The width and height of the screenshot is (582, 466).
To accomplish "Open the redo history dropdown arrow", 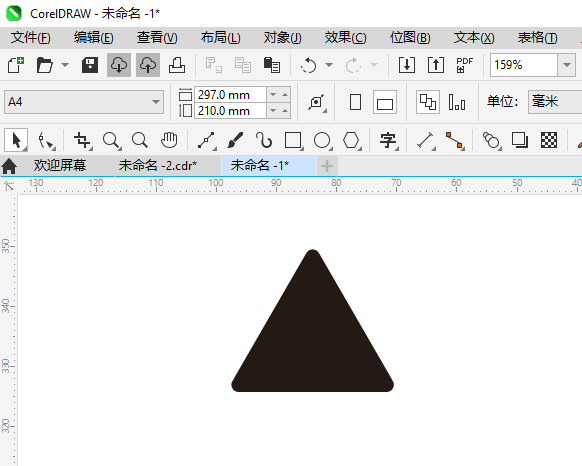I will tap(374, 65).
